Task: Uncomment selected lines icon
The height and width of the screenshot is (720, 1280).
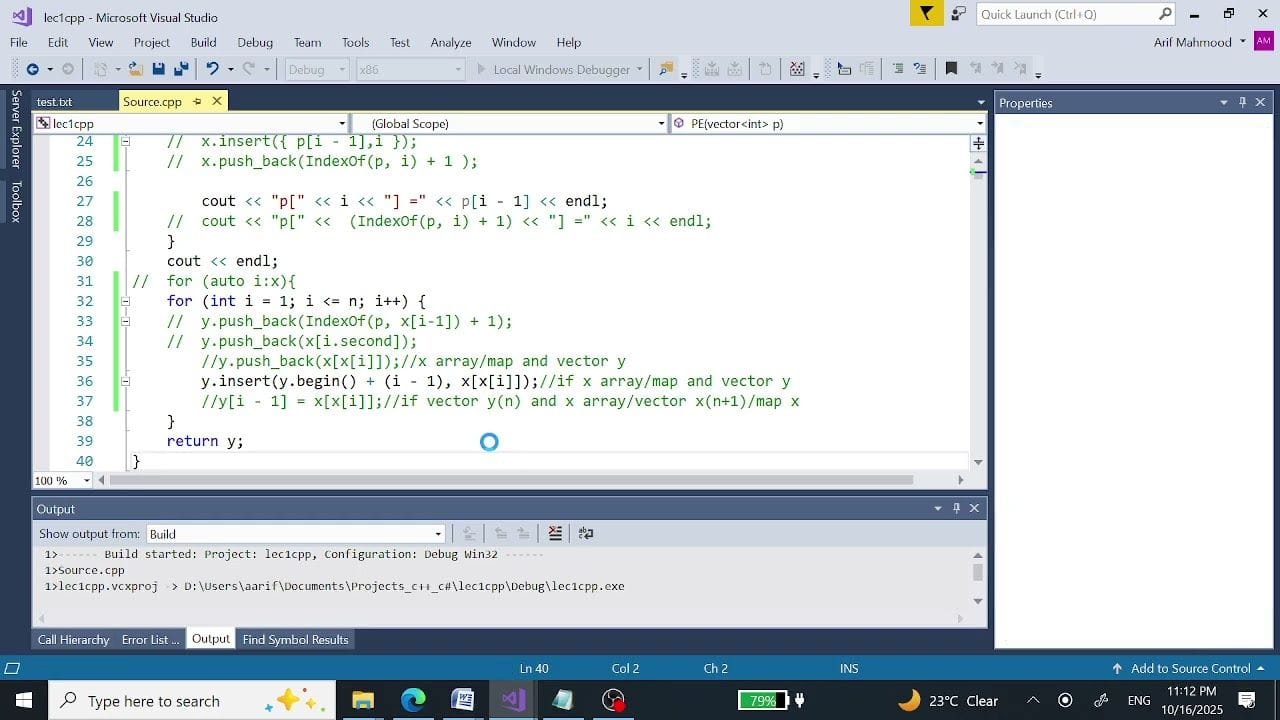Action: 920,69
